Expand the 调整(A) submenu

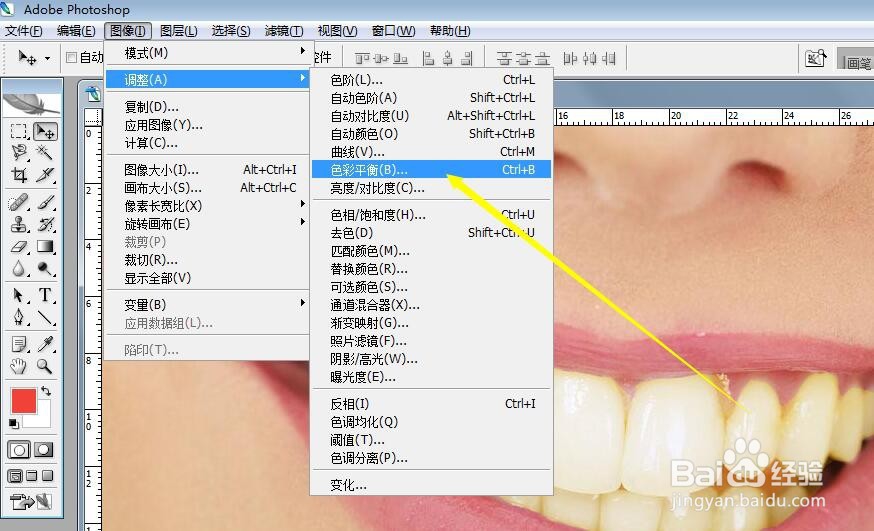pos(207,79)
